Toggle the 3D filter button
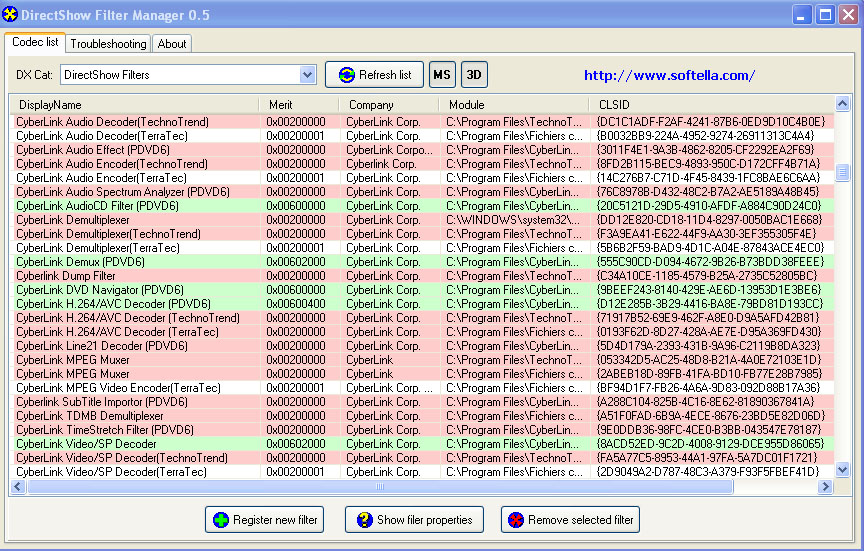Screen dimensions: 864x551 (x=474, y=74)
